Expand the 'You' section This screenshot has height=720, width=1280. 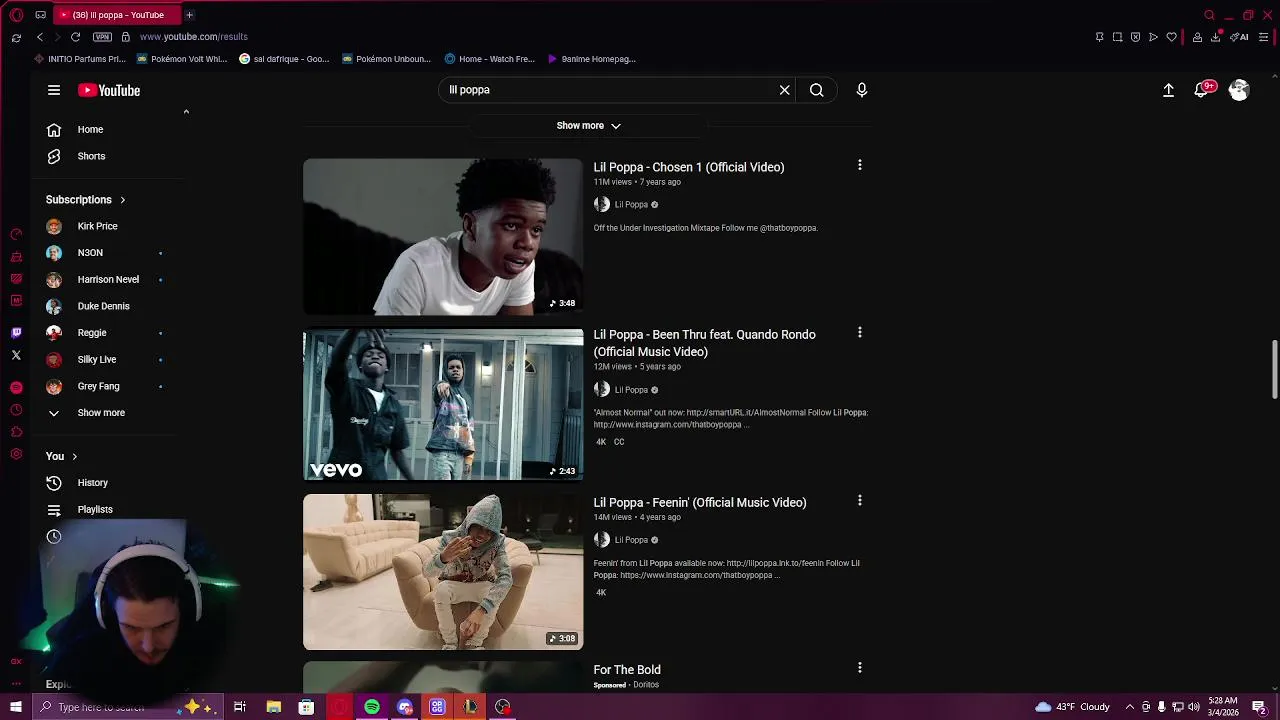tap(62, 456)
